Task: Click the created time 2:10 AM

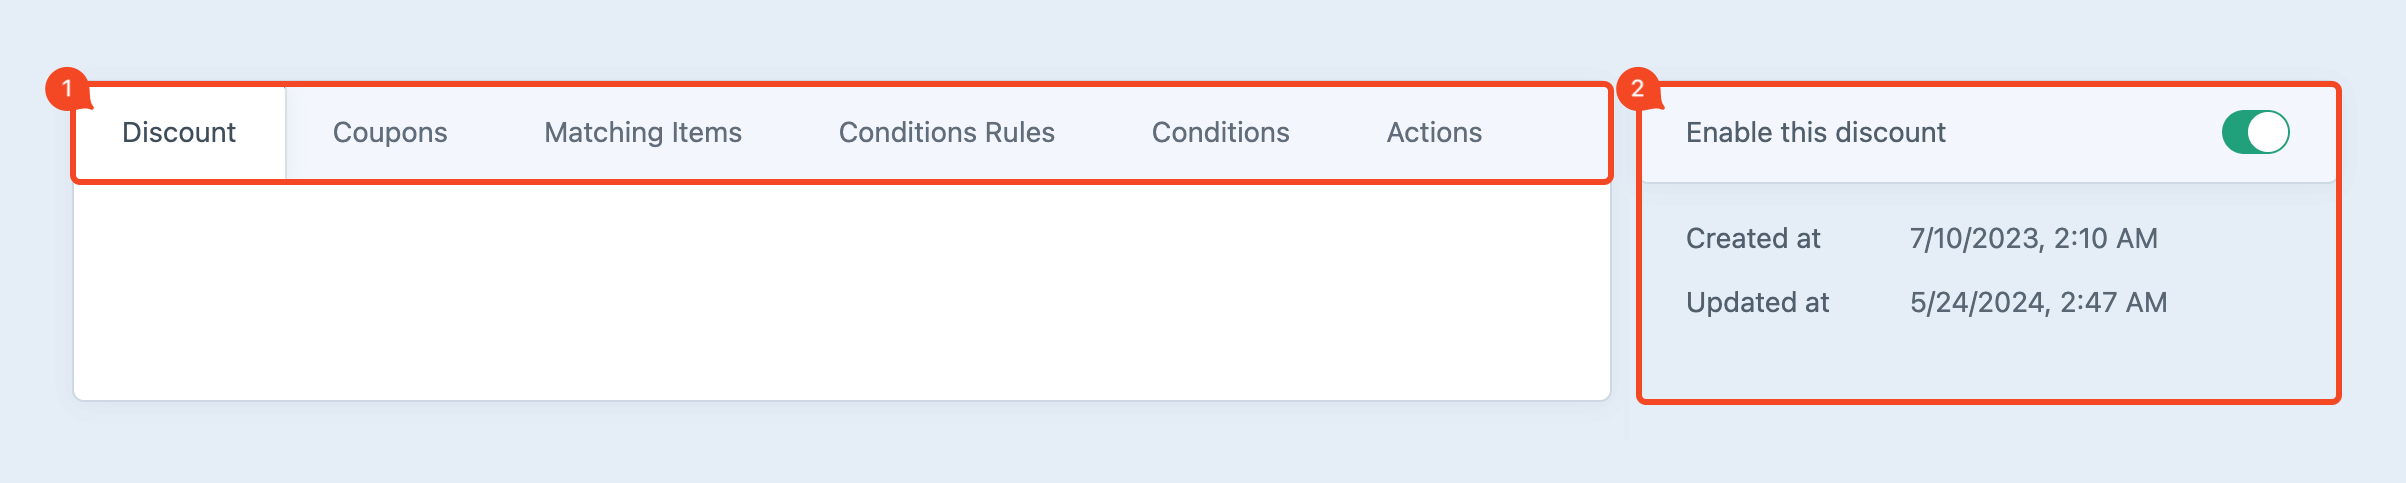Action: [x=2106, y=239]
